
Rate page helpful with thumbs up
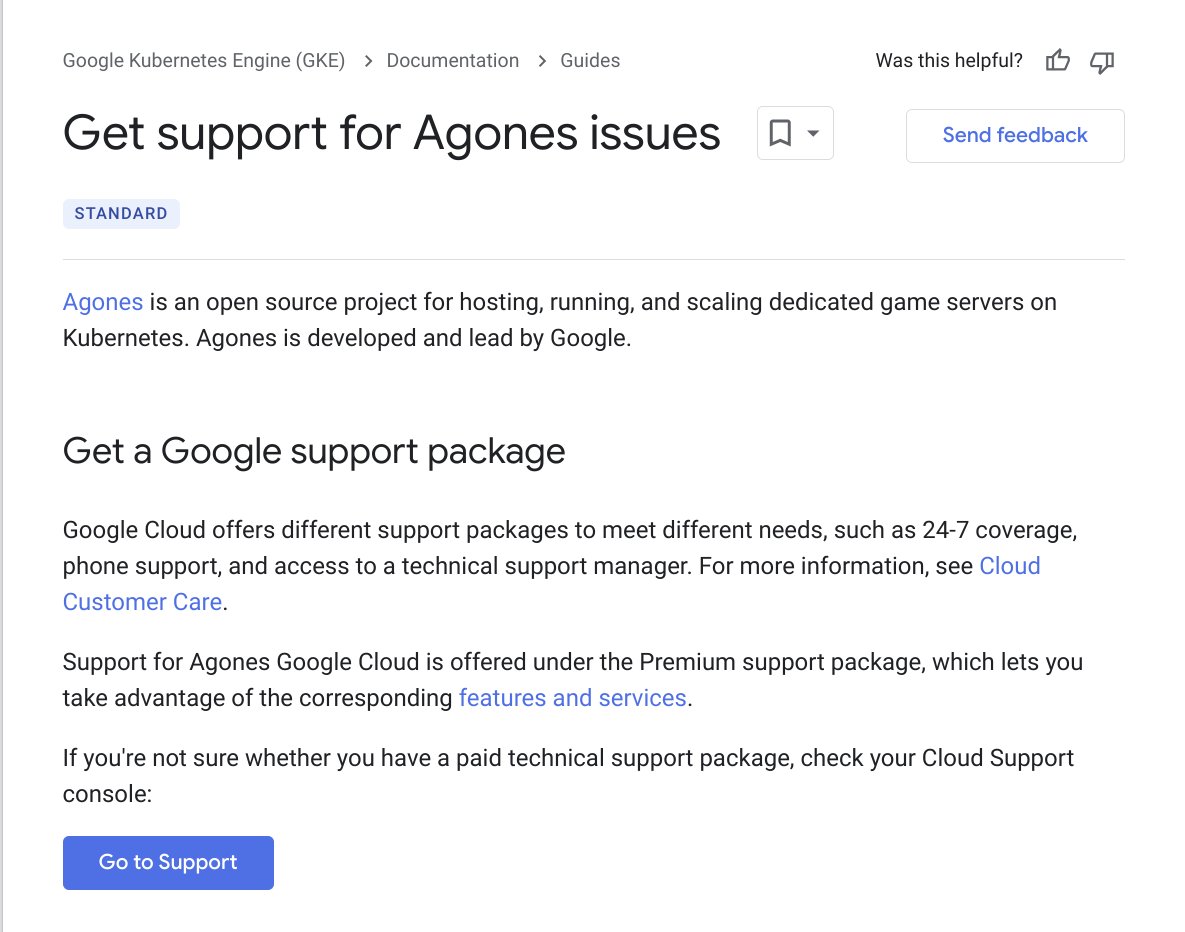pyautogui.click(x=1057, y=61)
